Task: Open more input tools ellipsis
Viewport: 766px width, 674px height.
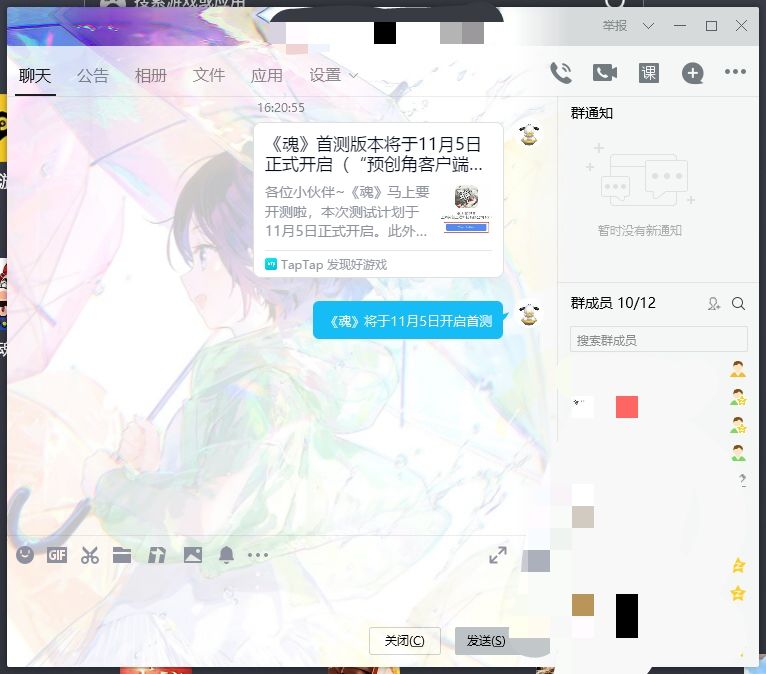Action: tap(258, 555)
